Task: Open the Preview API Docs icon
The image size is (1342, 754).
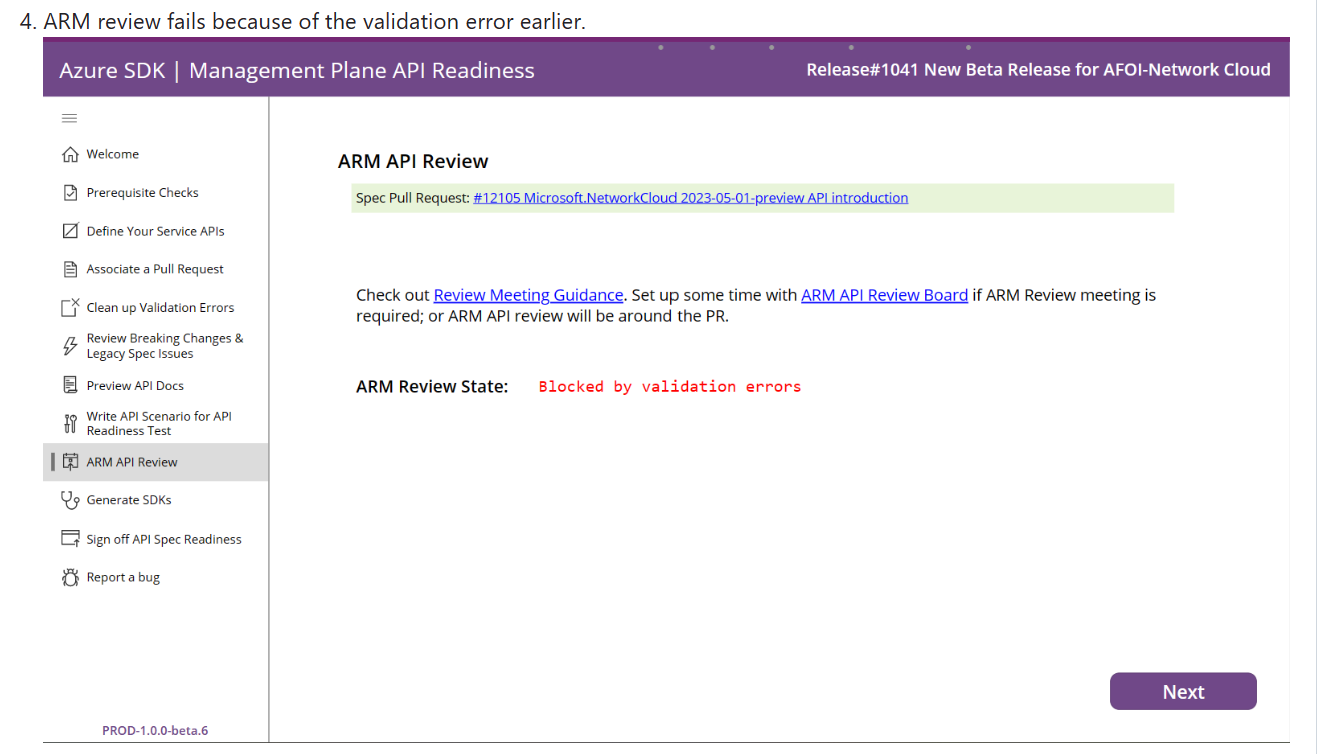Action: pyautogui.click(x=69, y=384)
